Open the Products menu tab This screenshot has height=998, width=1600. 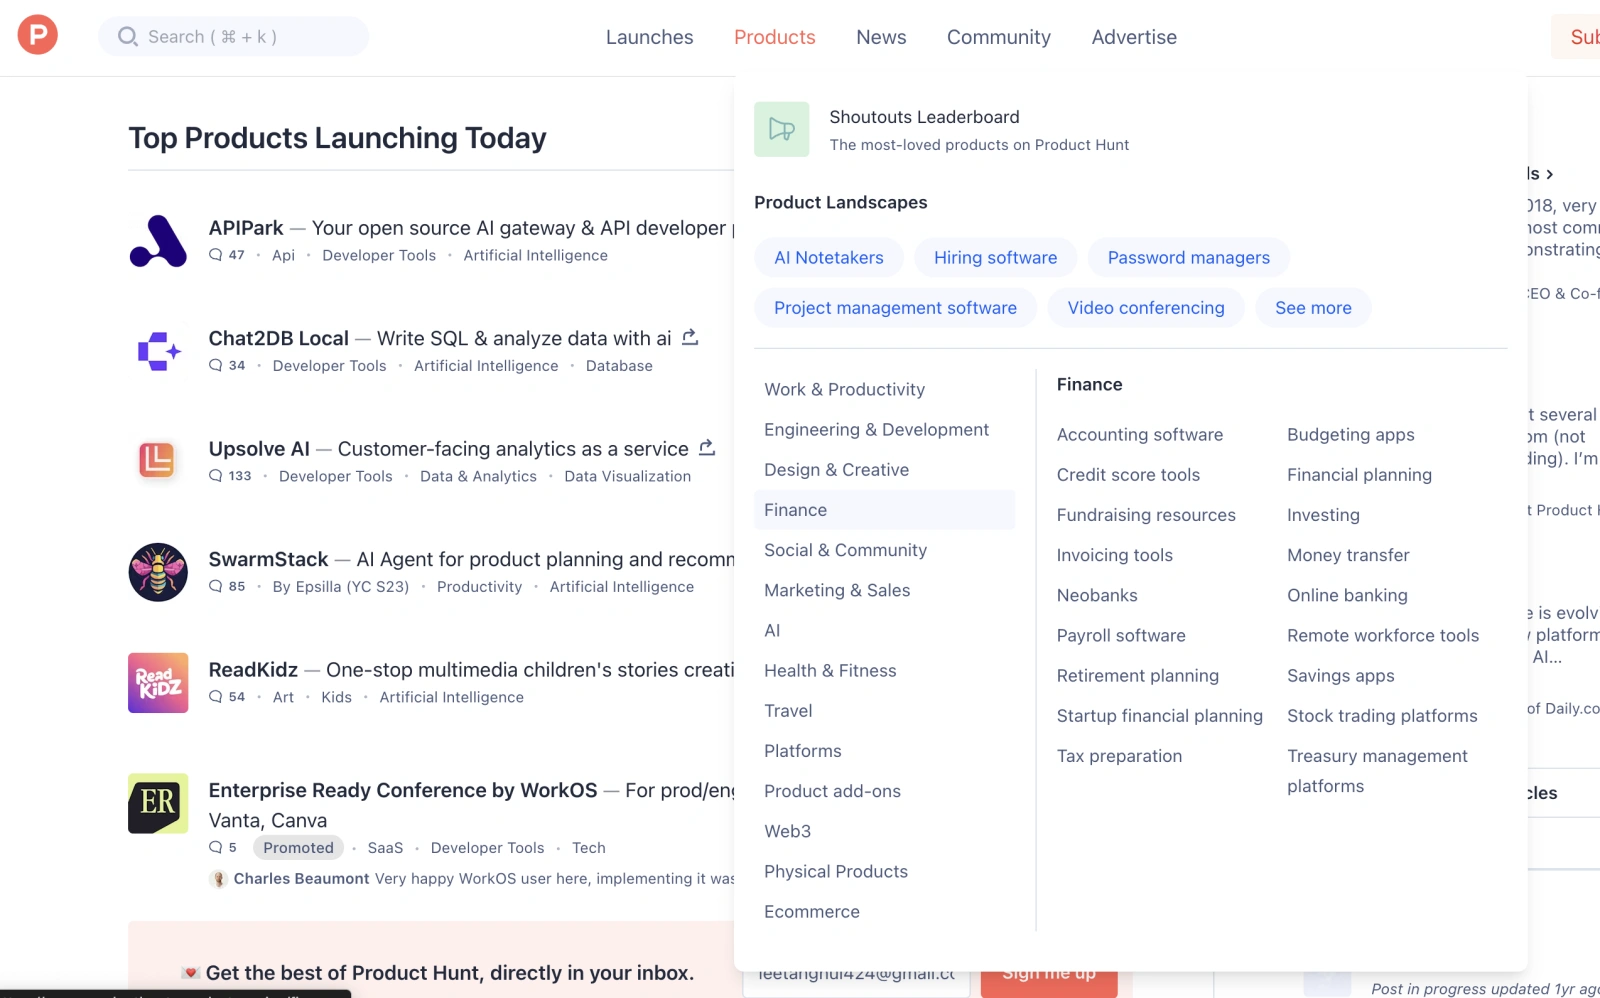point(774,37)
